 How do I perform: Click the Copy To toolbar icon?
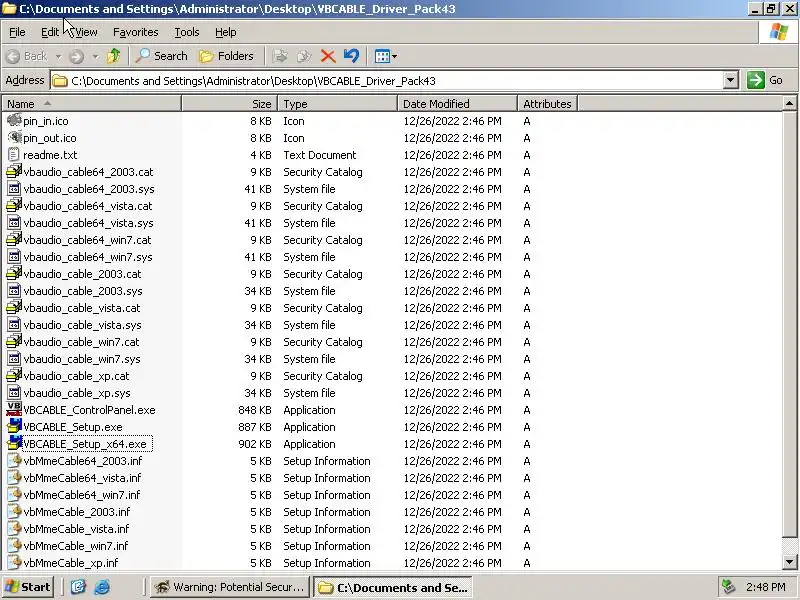point(304,56)
